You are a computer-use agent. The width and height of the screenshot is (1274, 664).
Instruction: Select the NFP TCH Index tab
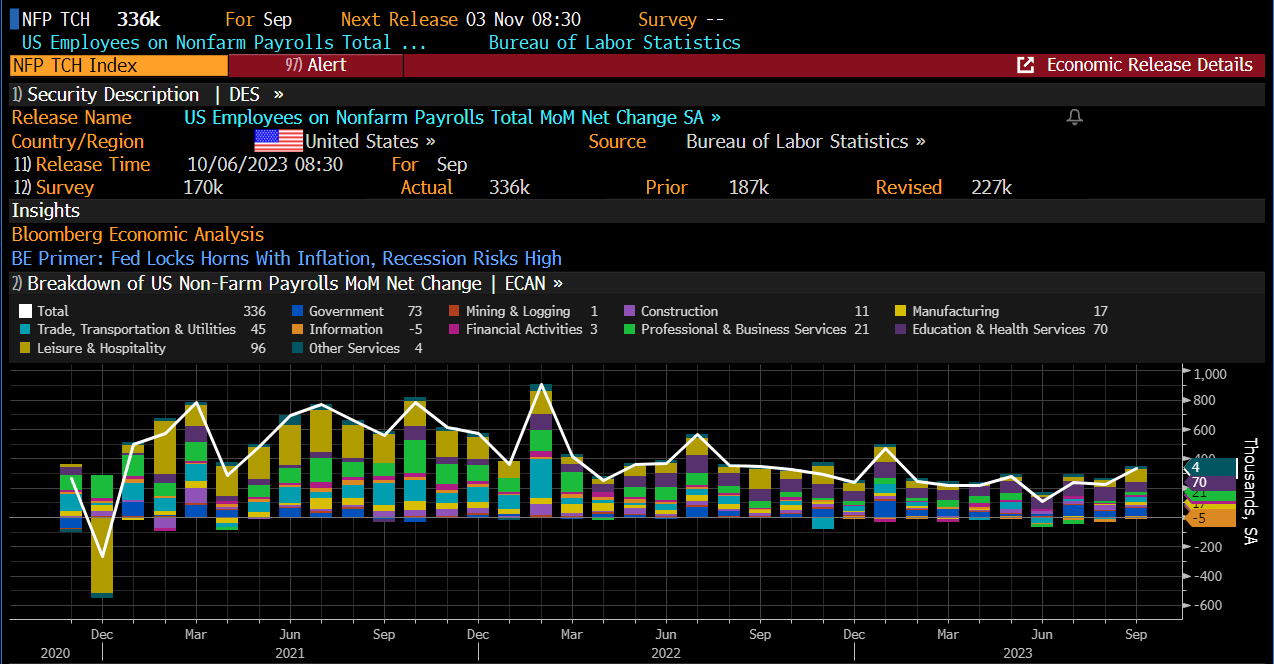point(119,65)
